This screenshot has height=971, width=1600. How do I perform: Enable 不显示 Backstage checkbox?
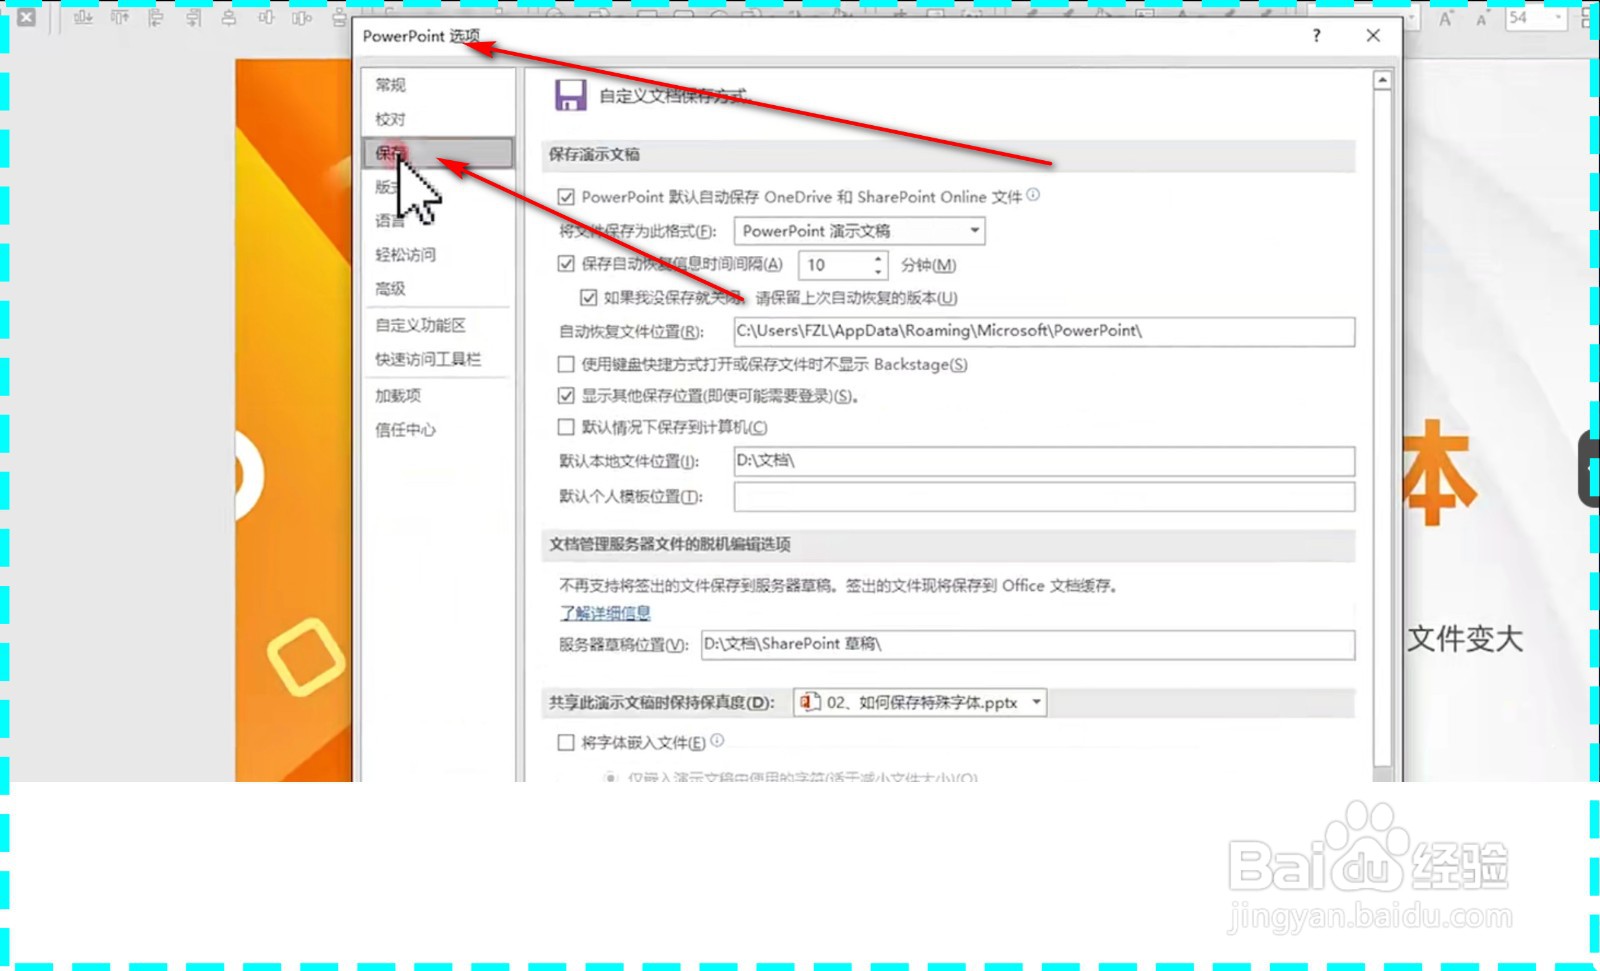point(566,364)
